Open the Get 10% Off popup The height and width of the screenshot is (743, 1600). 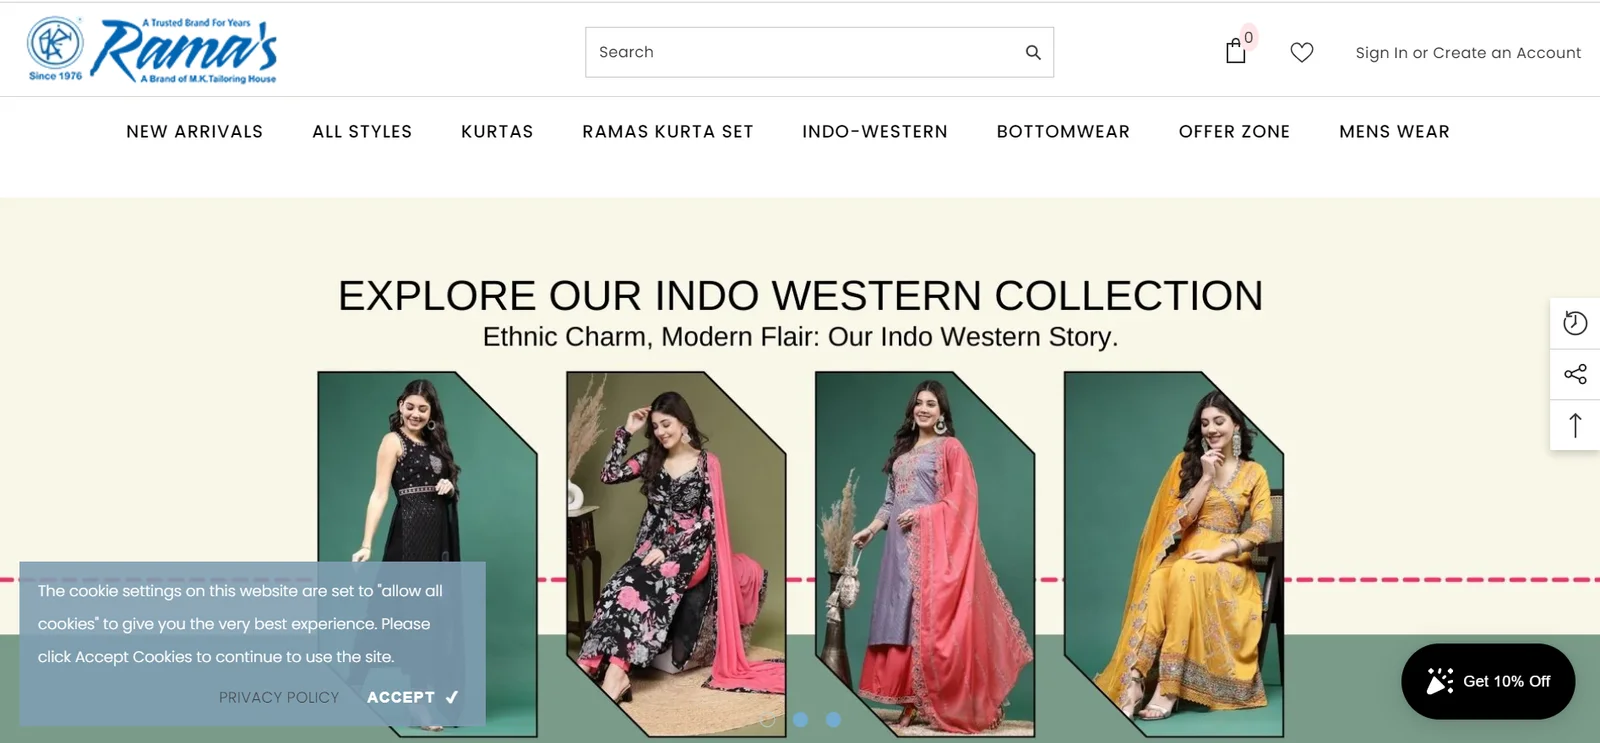(1488, 681)
